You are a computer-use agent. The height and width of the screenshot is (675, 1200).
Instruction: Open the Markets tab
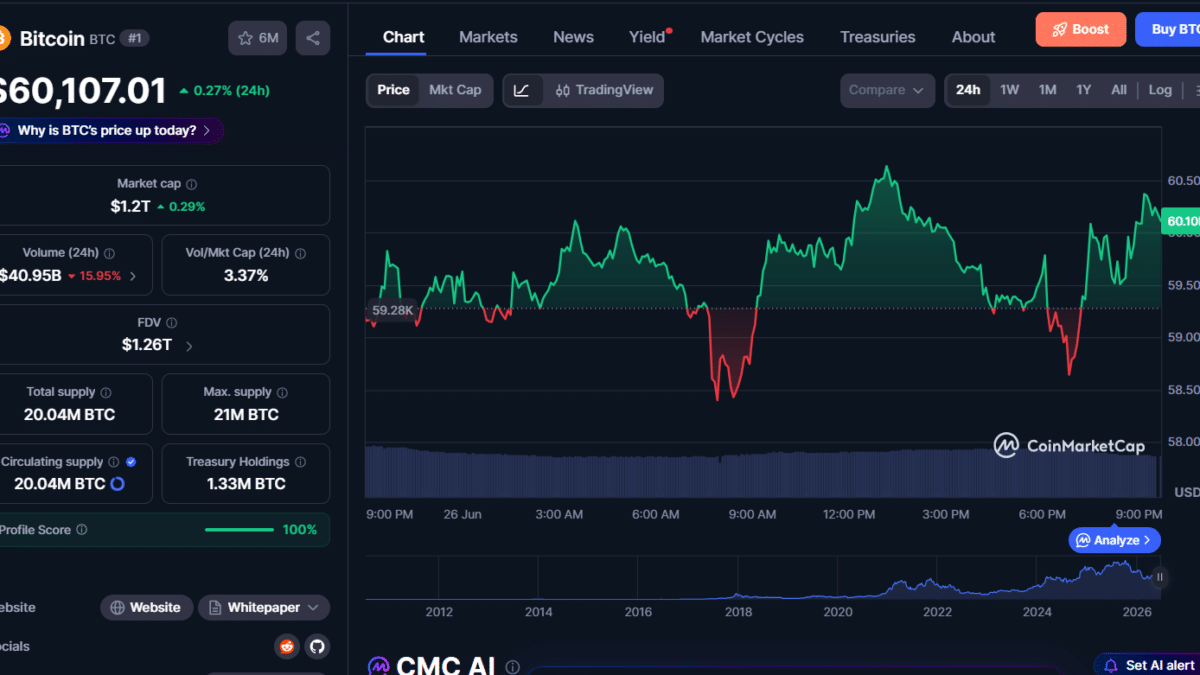[488, 37]
